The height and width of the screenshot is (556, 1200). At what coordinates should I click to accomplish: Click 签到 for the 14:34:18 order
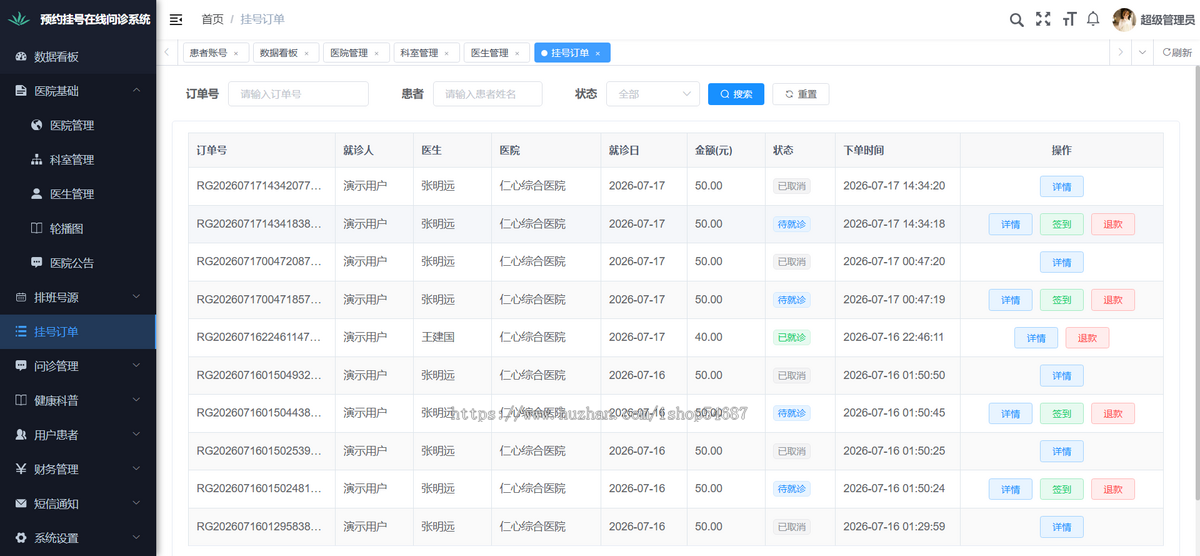point(1062,224)
